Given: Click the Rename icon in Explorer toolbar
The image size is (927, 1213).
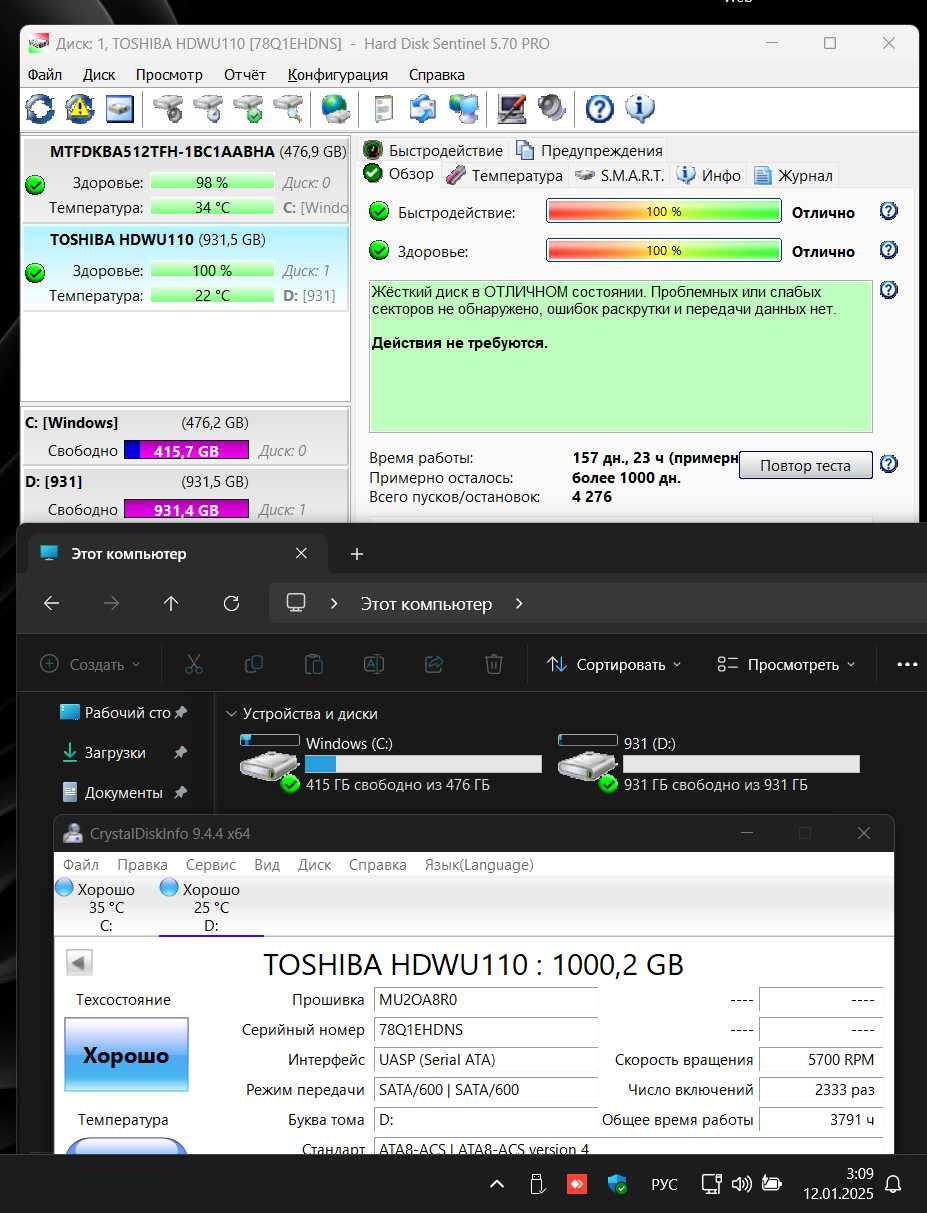Looking at the screenshot, I should pos(374,664).
